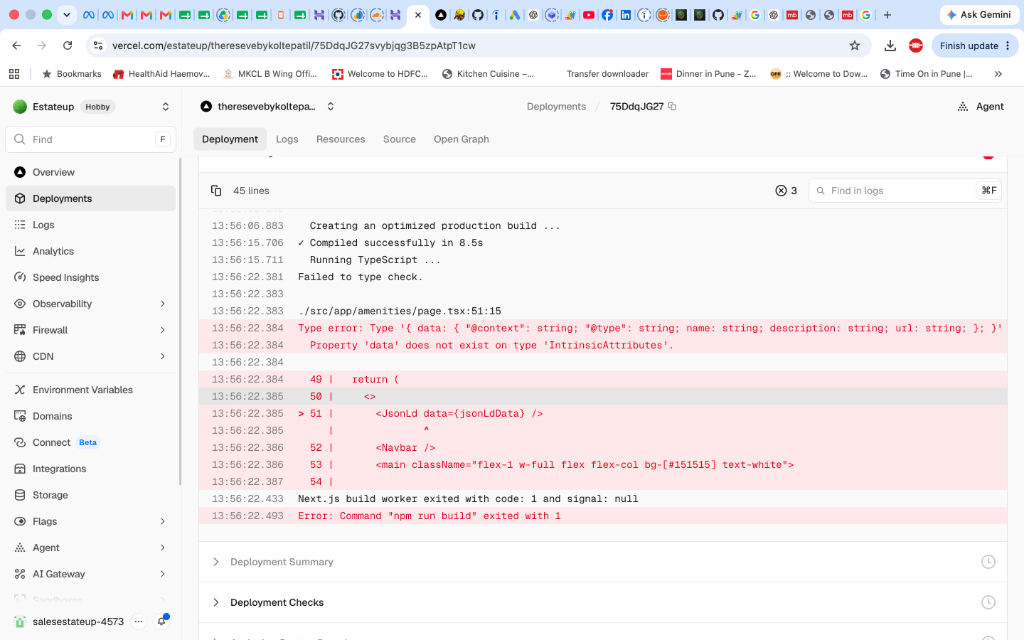Click the Deployments breadcrumb link
The width and height of the screenshot is (1024, 640).
coord(556,106)
